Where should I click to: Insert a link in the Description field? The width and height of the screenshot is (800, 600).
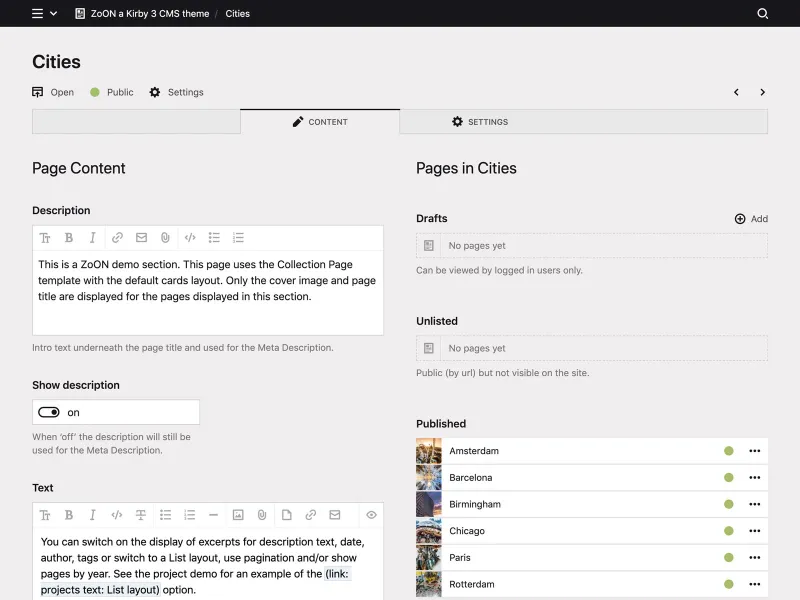tap(116, 237)
